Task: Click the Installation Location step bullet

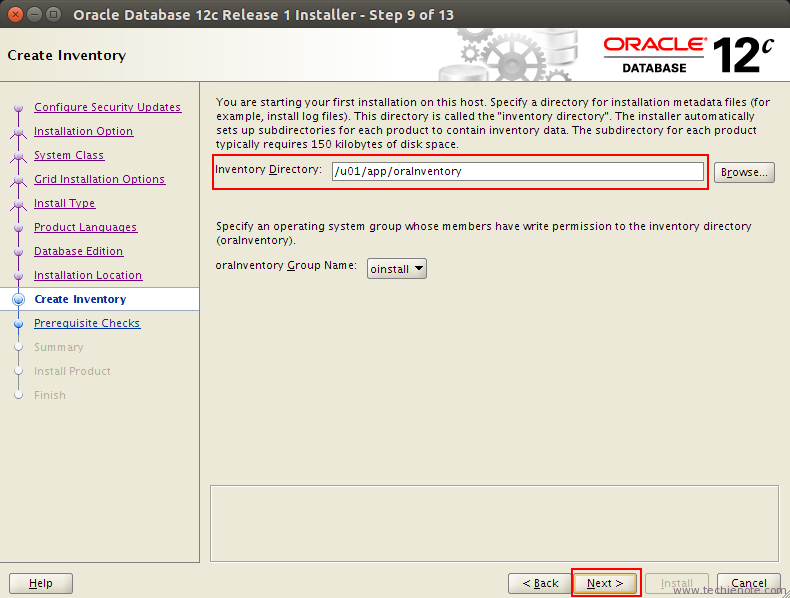Action: [19, 276]
